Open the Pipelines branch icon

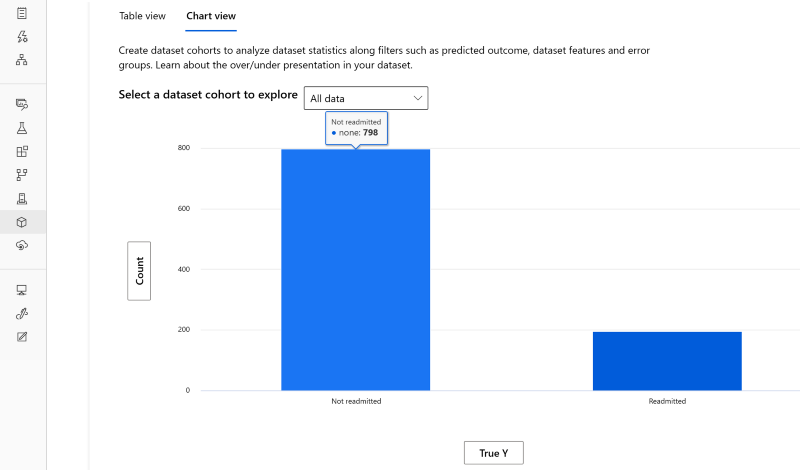21,175
